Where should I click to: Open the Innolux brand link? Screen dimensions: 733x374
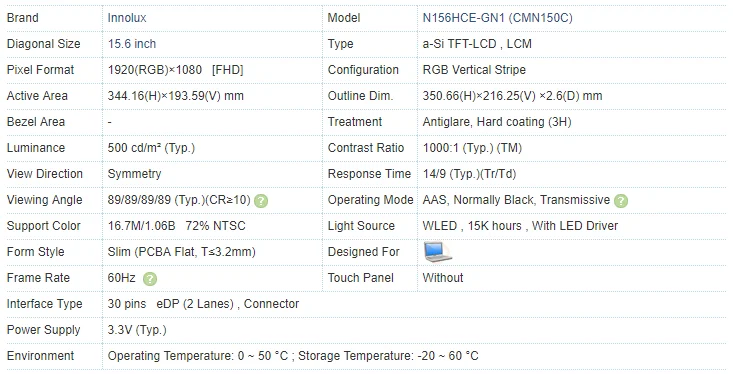coord(127,18)
